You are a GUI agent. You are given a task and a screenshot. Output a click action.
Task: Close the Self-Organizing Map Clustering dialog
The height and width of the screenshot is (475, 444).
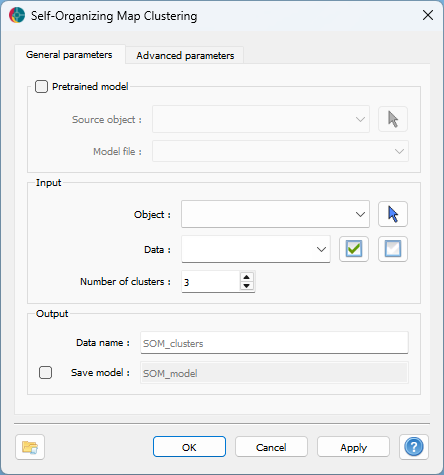(428, 15)
